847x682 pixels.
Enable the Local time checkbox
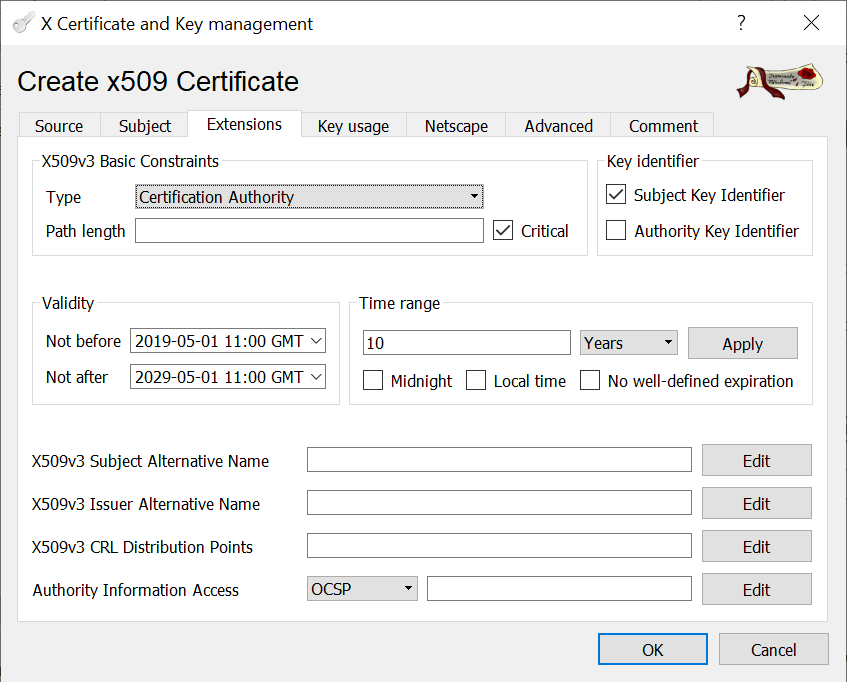click(476, 381)
